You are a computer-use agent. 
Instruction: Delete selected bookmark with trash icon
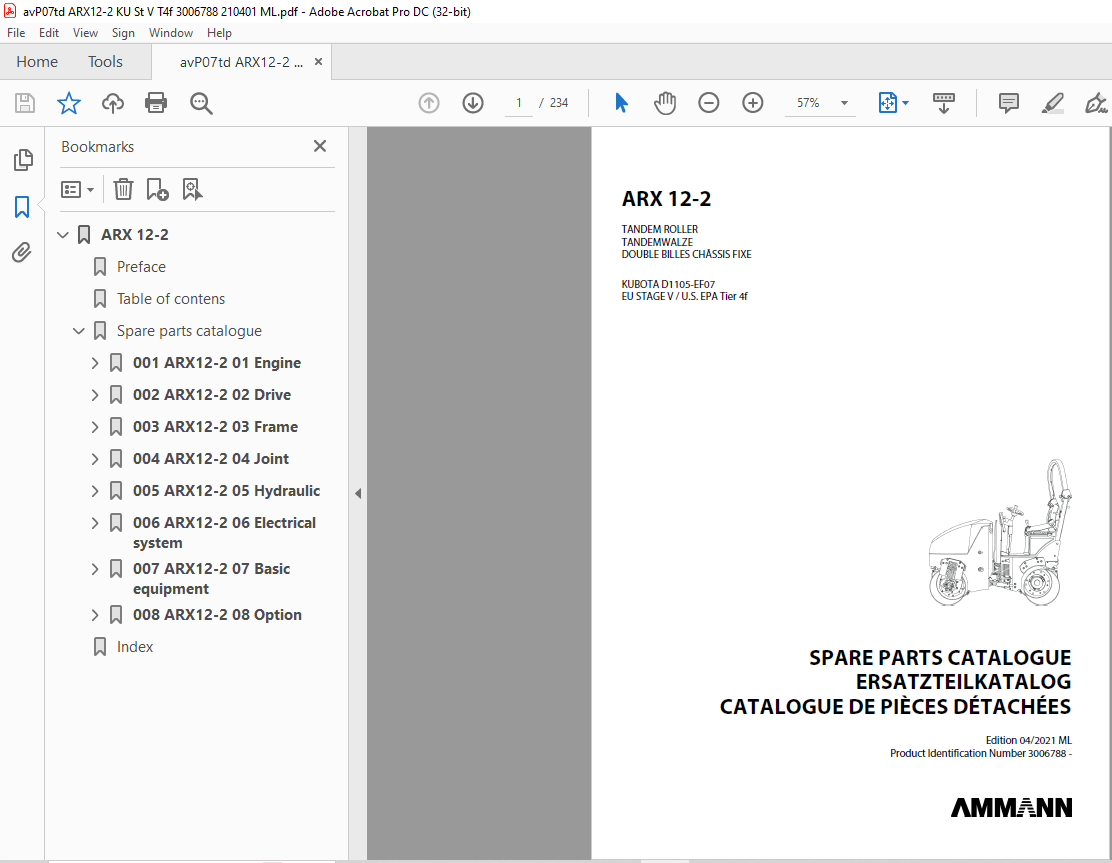[123, 189]
